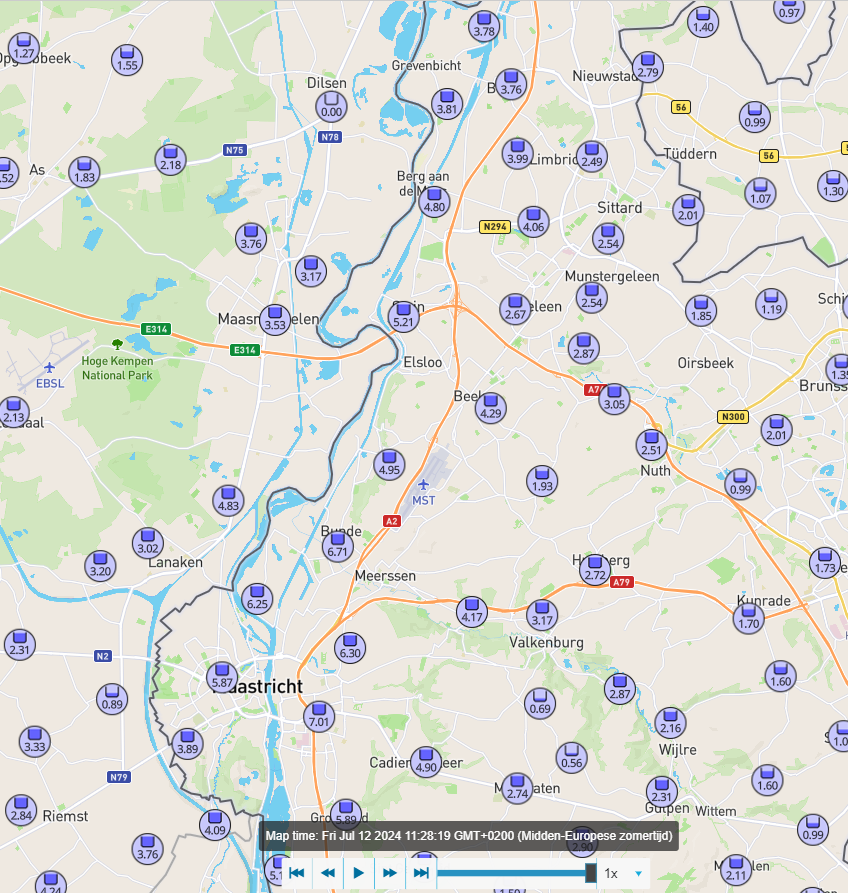Click the MST airport icon
Image resolution: width=848 pixels, height=893 pixels.
click(x=423, y=485)
